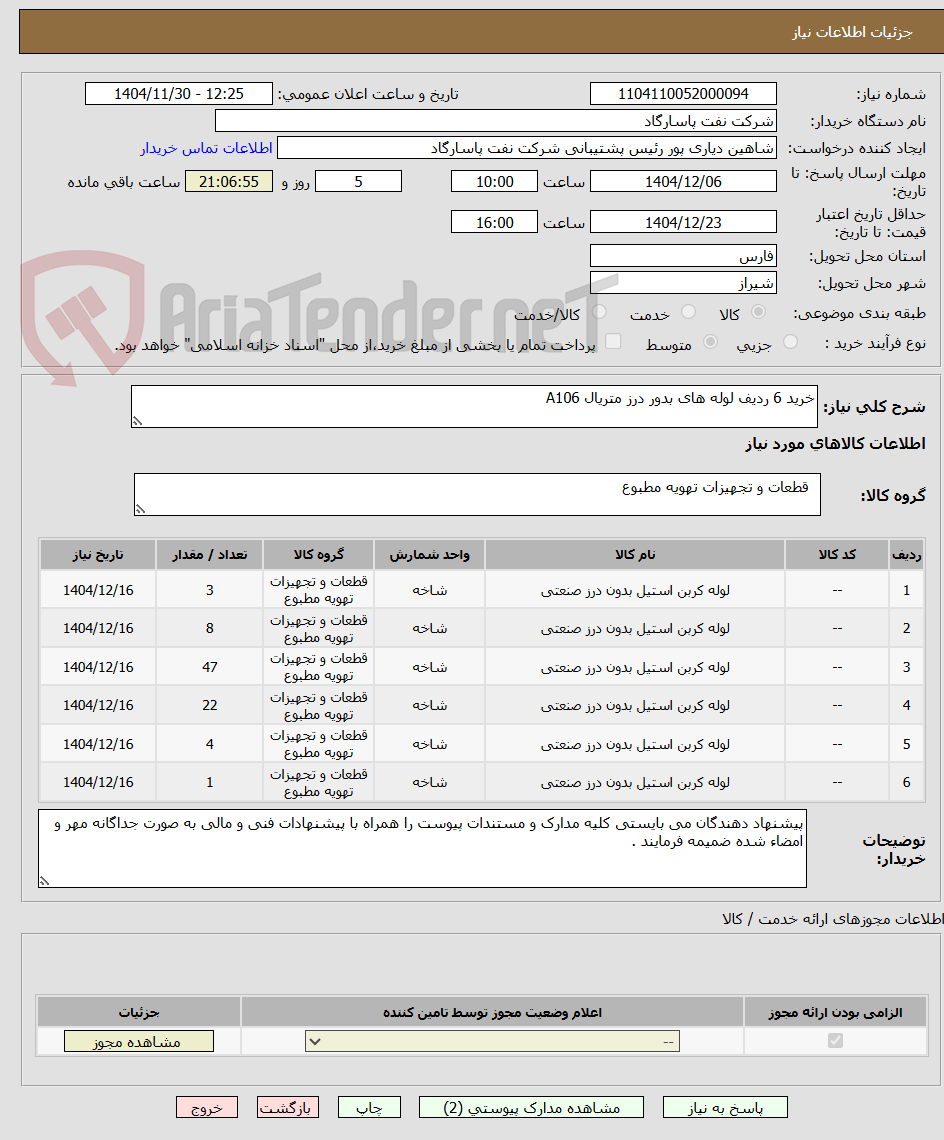This screenshot has height=1140, width=944.
Task: Click the buyer notes textarea
Action: pyautogui.click(x=423, y=848)
